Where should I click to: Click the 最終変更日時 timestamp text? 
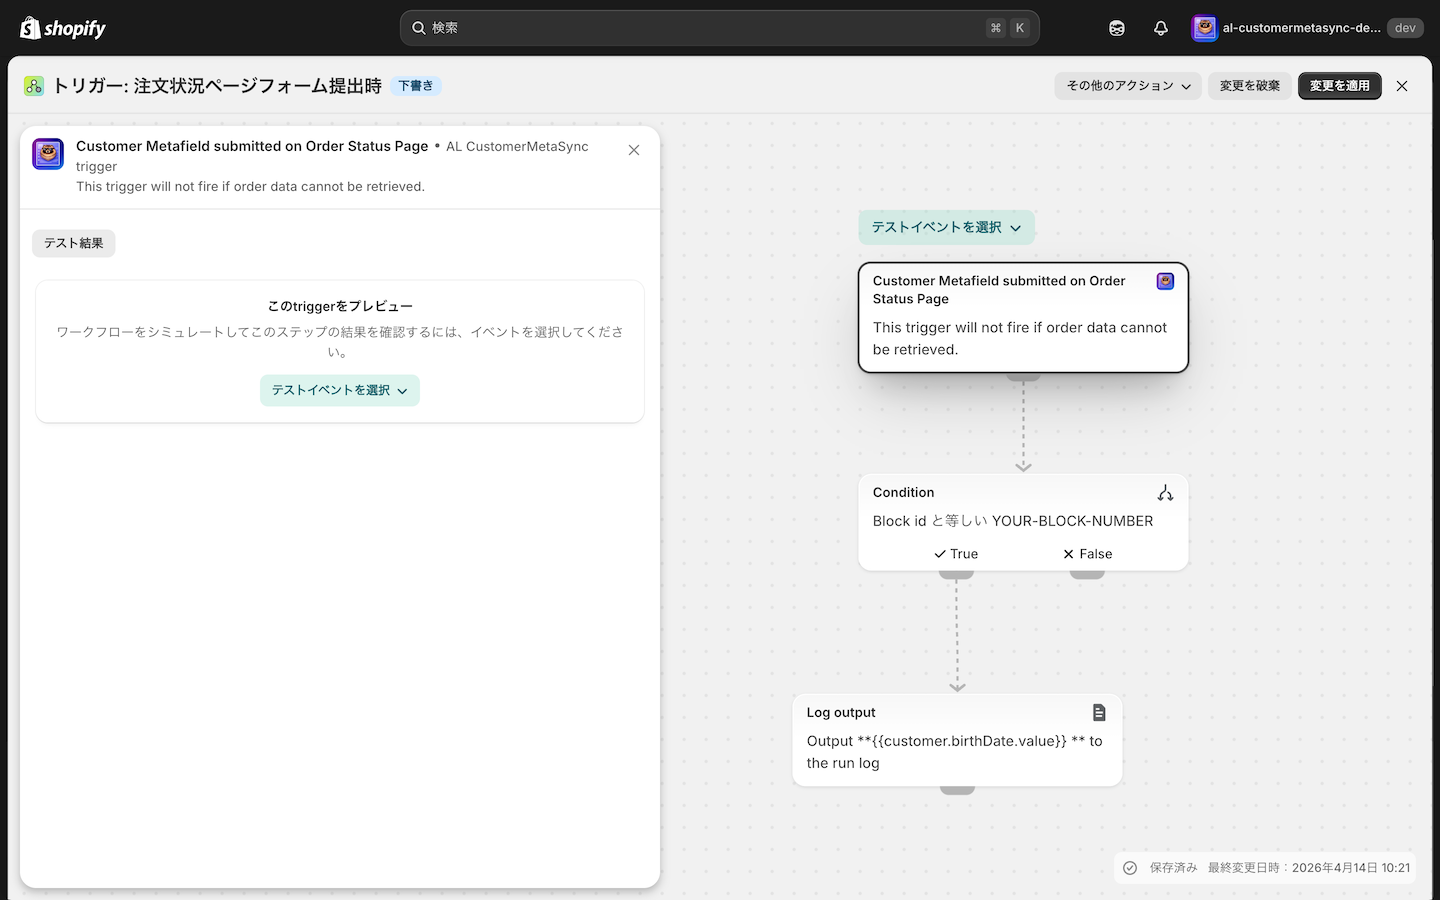point(1309,868)
